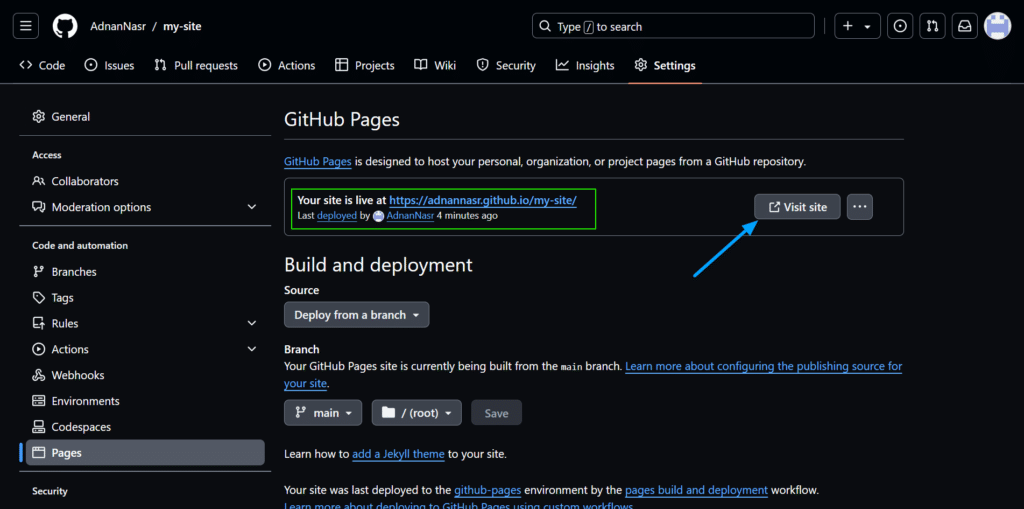1024x509 pixels.
Task: Click the Tags icon in sidebar
Action: pos(39,297)
